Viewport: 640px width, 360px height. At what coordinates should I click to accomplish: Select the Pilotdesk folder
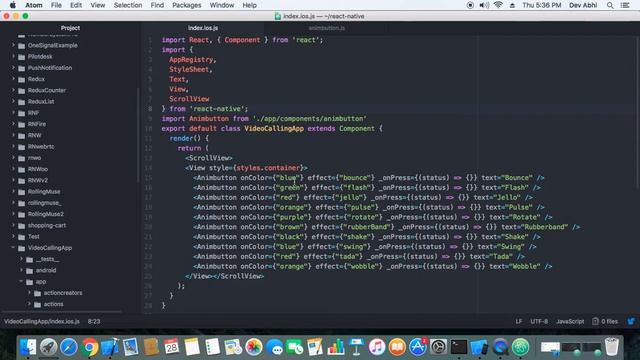pyautogui.click(x=40, y=57)
